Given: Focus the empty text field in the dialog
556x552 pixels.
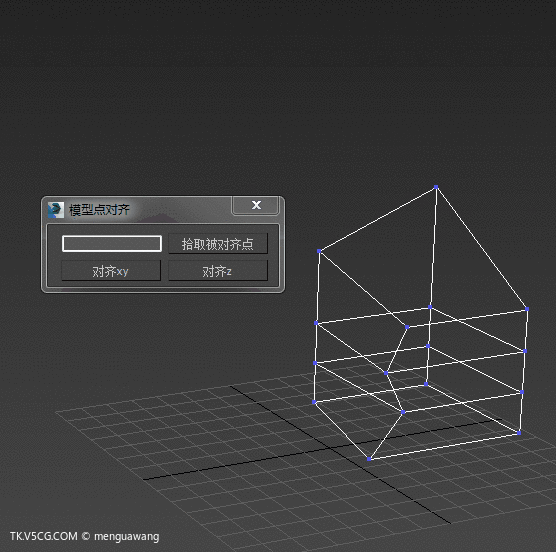Looking at the screenshot, I should [x=112, y=244].
